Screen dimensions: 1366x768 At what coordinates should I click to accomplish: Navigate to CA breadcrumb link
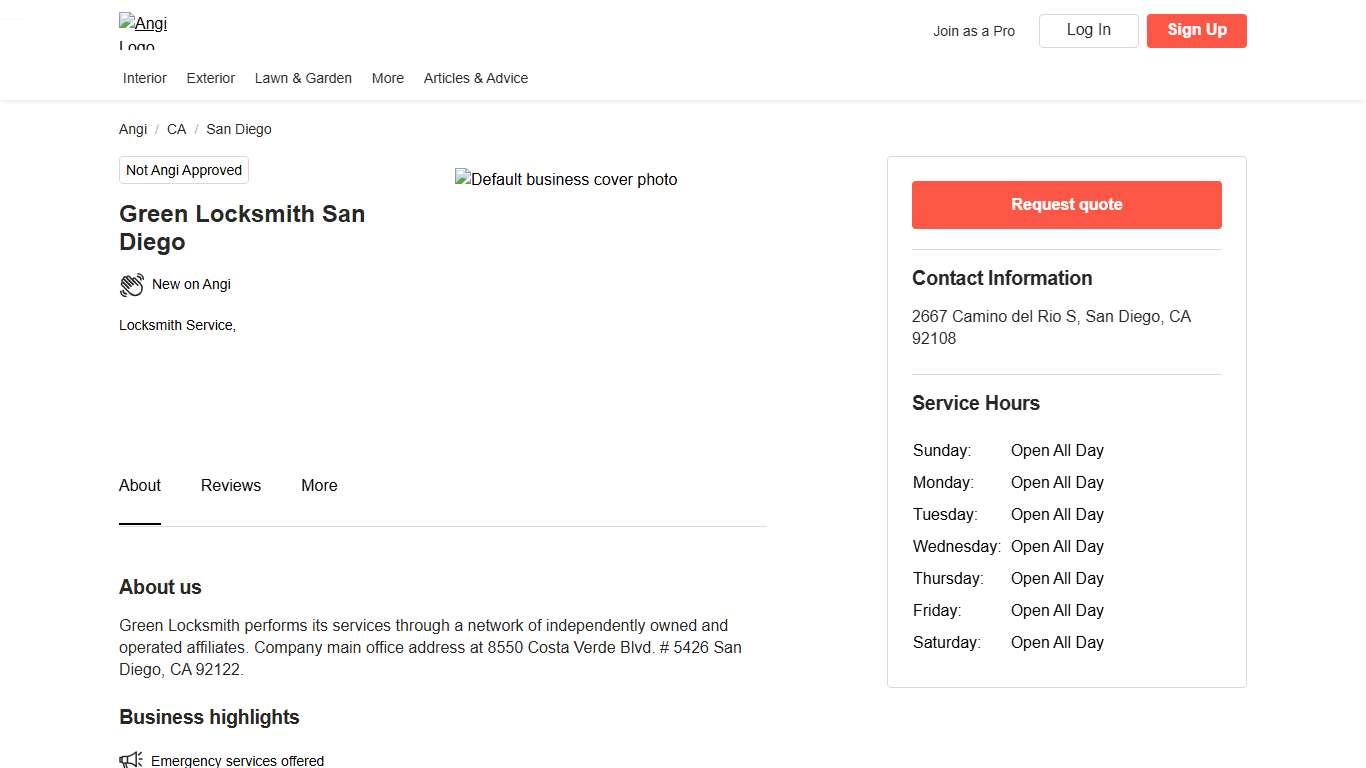[x=176, y=129]
